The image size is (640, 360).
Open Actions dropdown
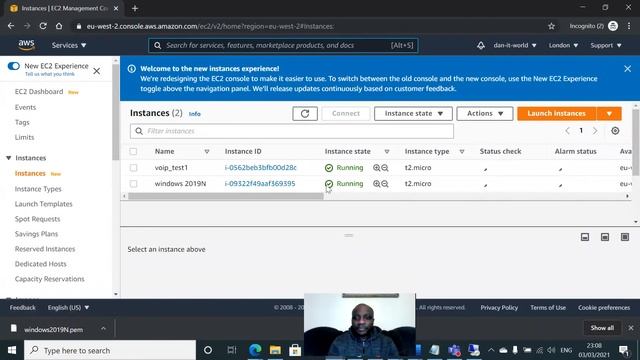[x=484, y=113]
